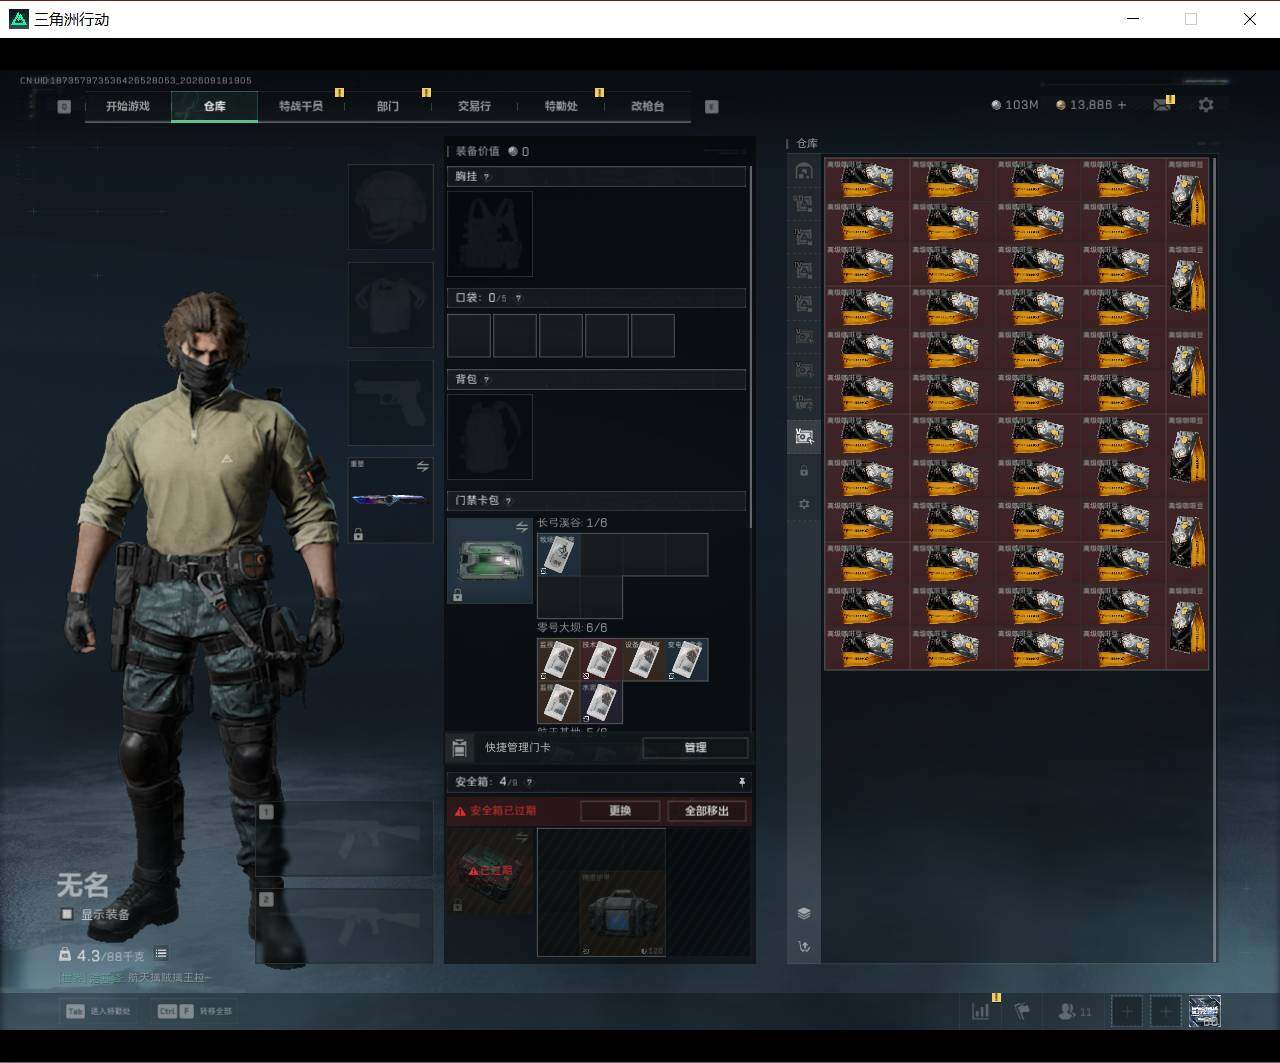This screenshot has height=1063, width=1280.
Task: Select the red keycard under 零号大坝
Action: pyautogui.click(x=601, y=660)
